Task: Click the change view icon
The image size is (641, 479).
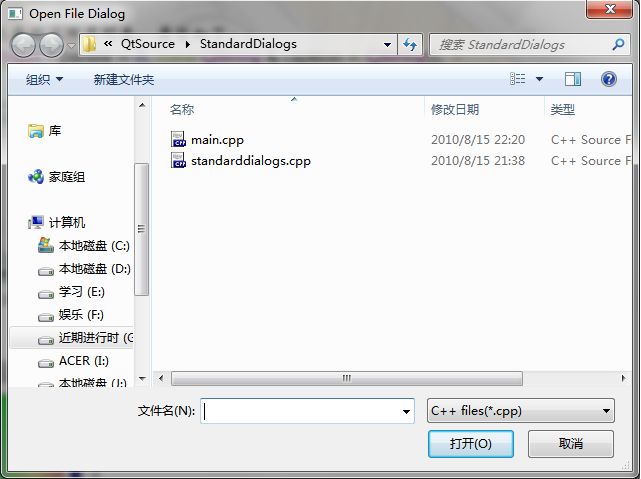Action: (518, 78)
